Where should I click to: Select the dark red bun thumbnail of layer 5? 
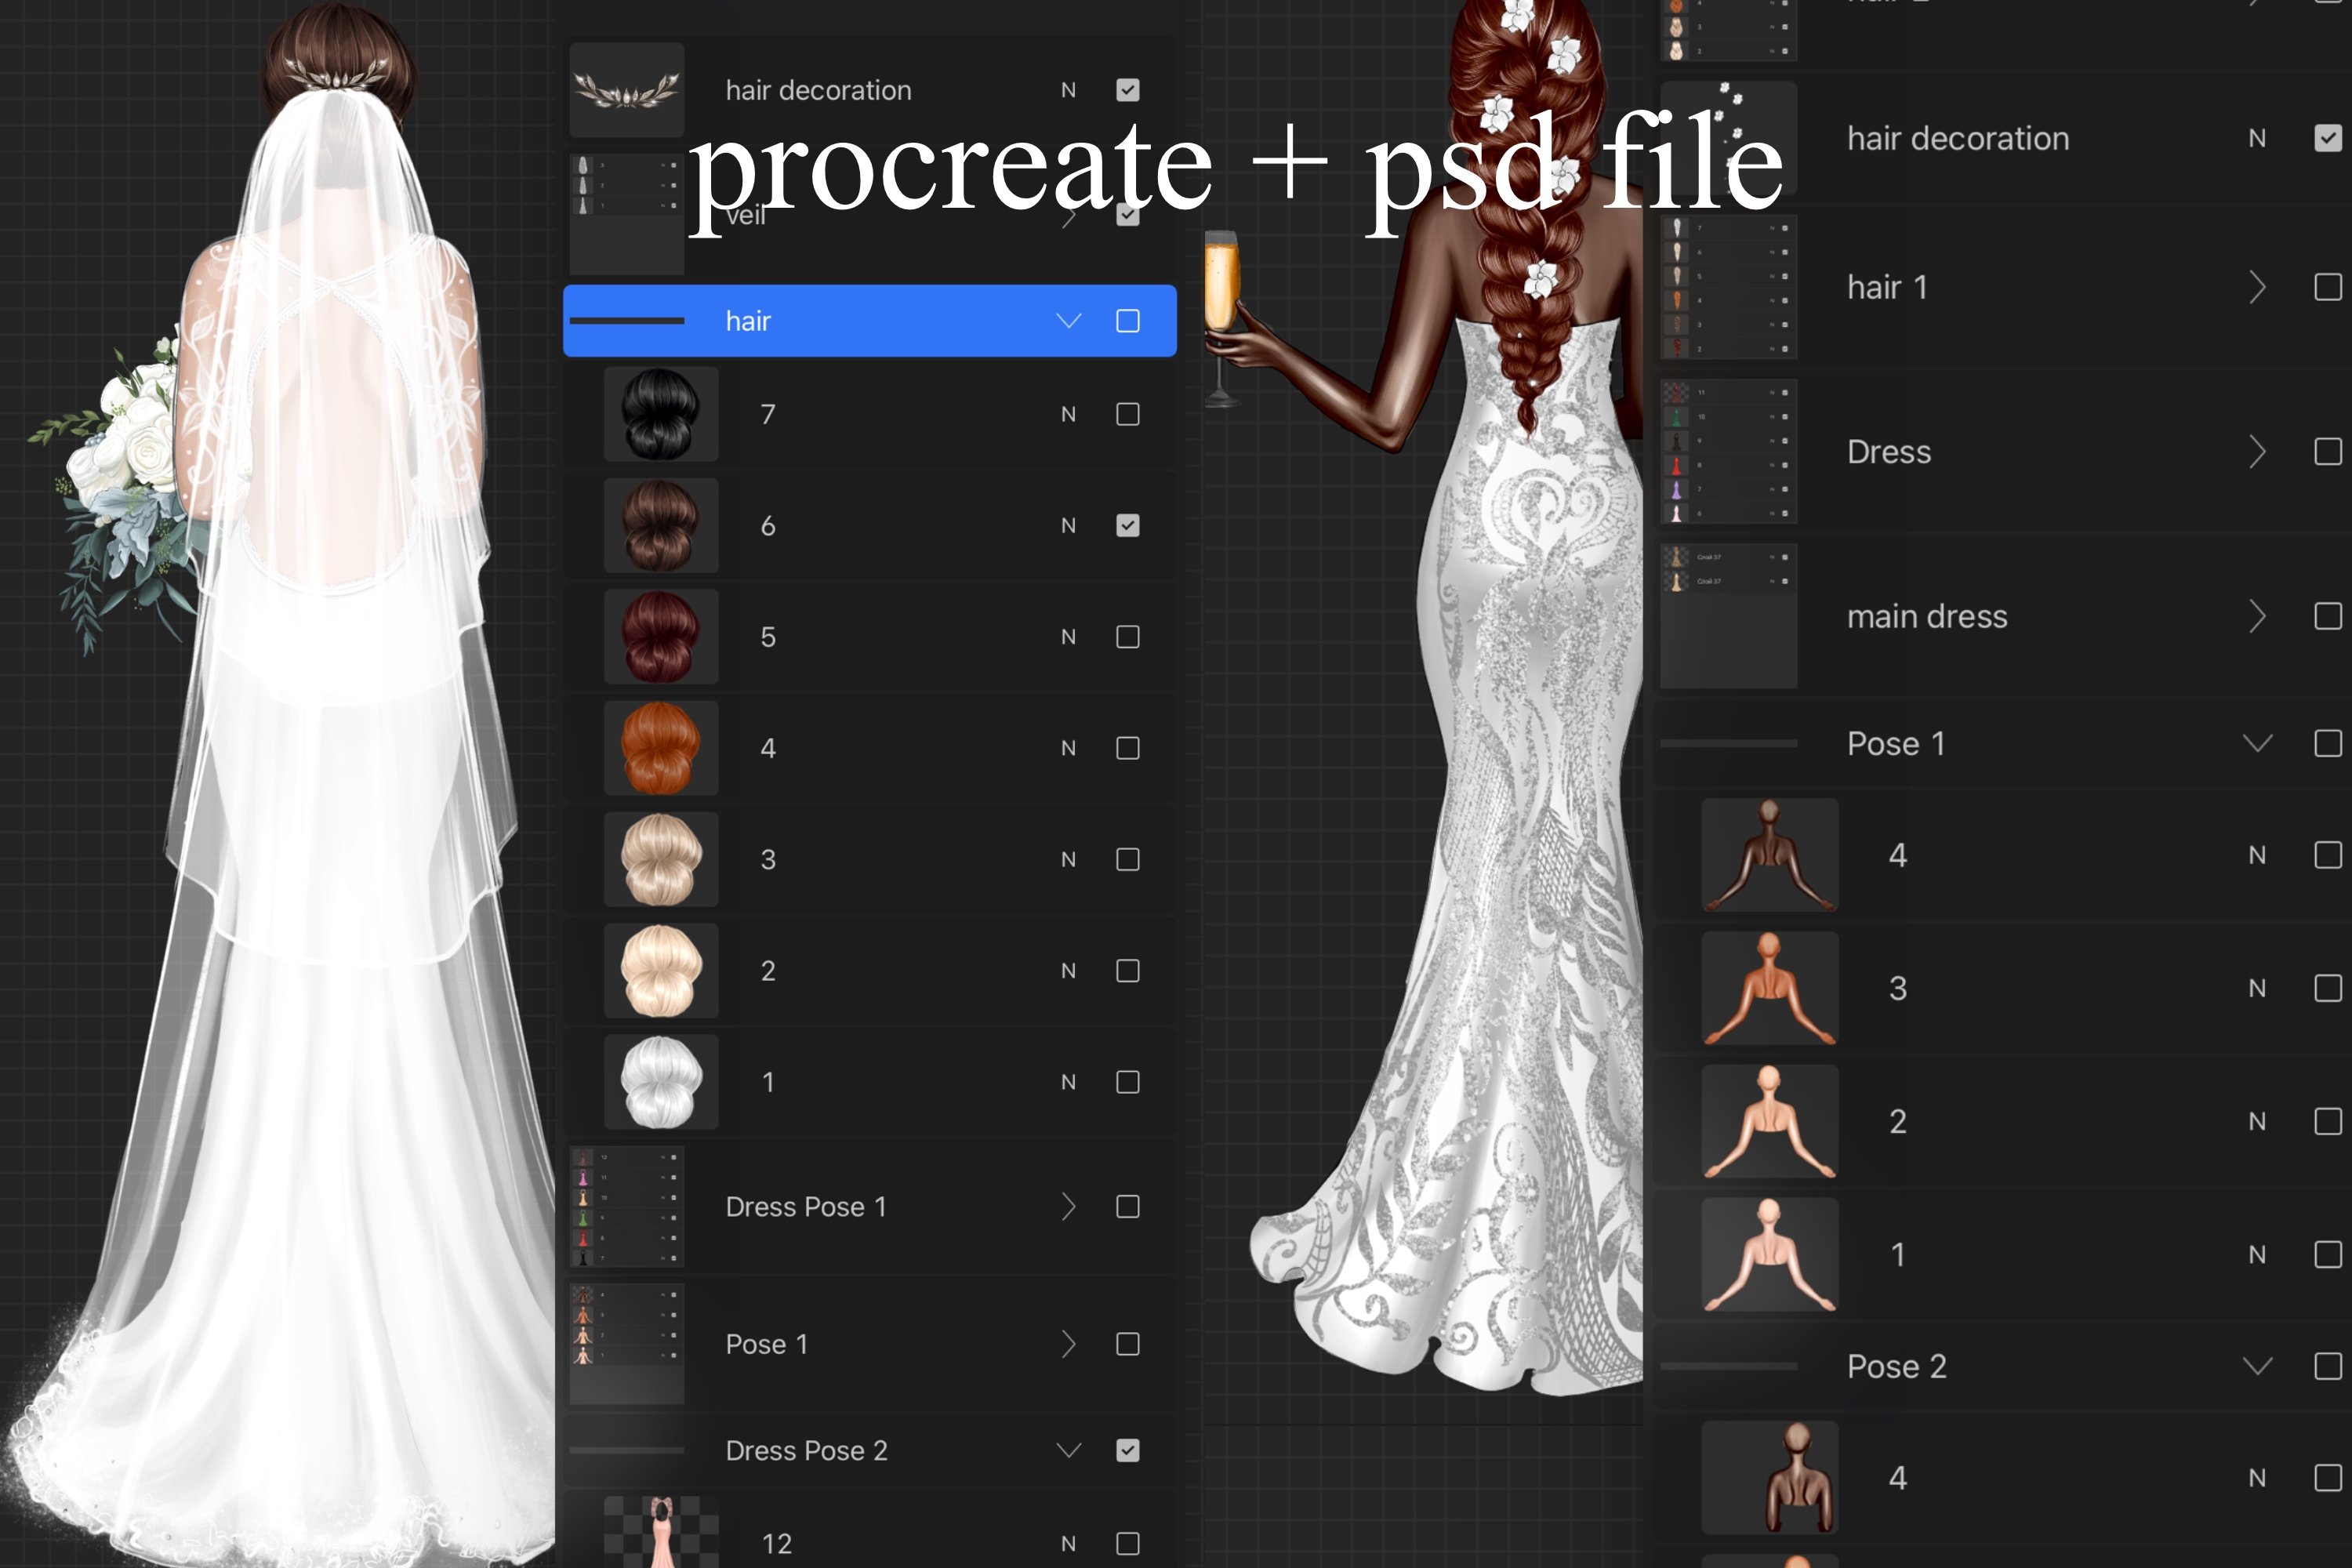click(x=660, y=637)
